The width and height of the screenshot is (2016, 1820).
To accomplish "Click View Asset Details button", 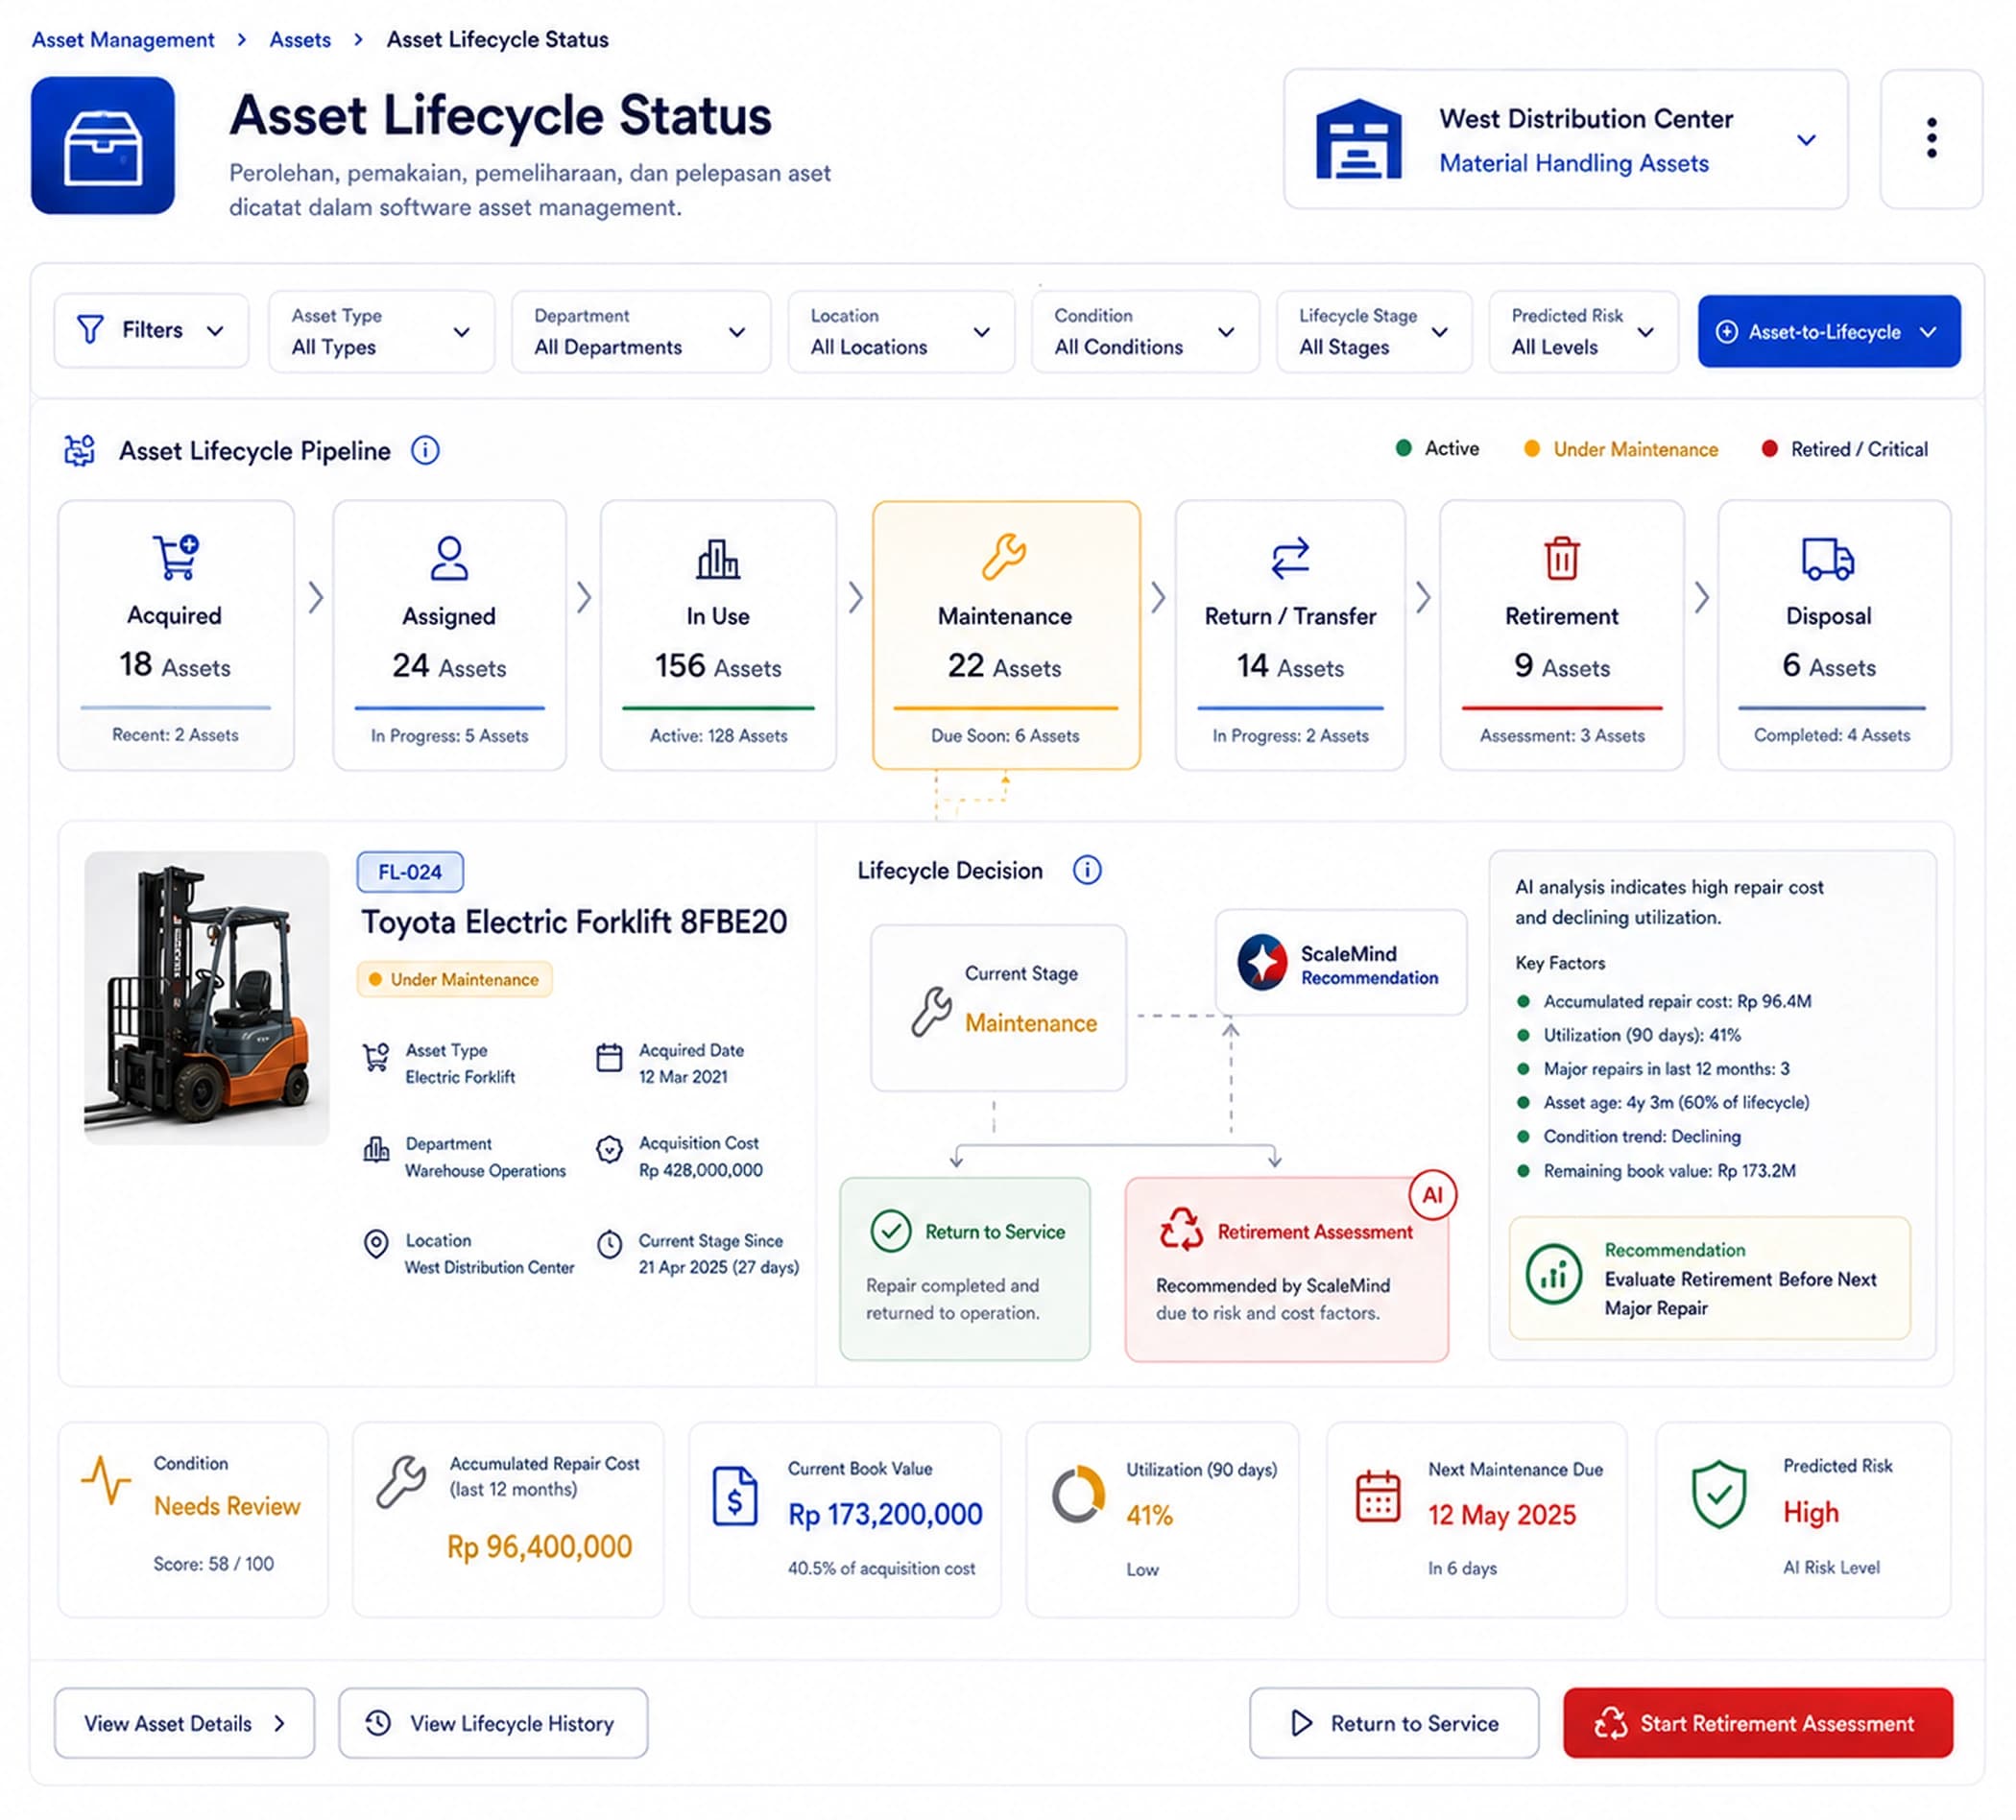I will tap(184, 1723).
